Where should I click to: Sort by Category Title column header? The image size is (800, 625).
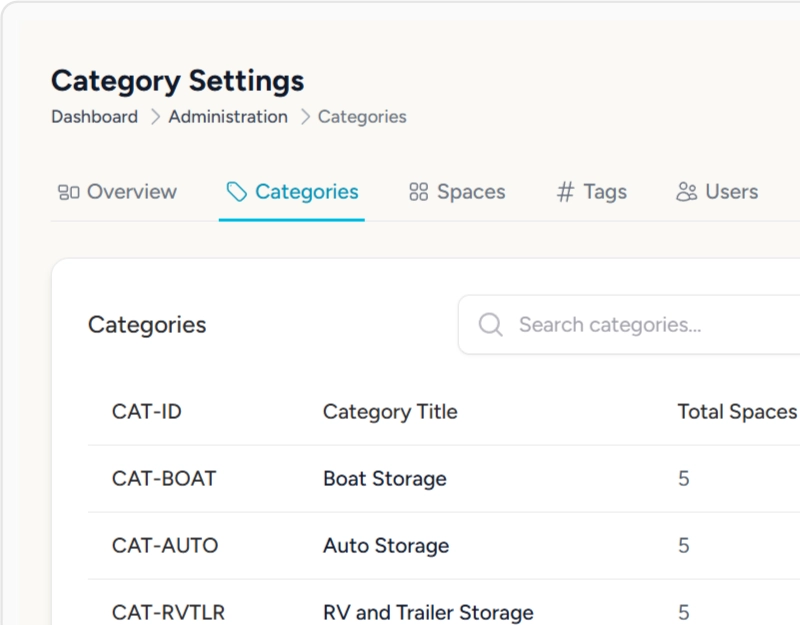tap(390, 412)
